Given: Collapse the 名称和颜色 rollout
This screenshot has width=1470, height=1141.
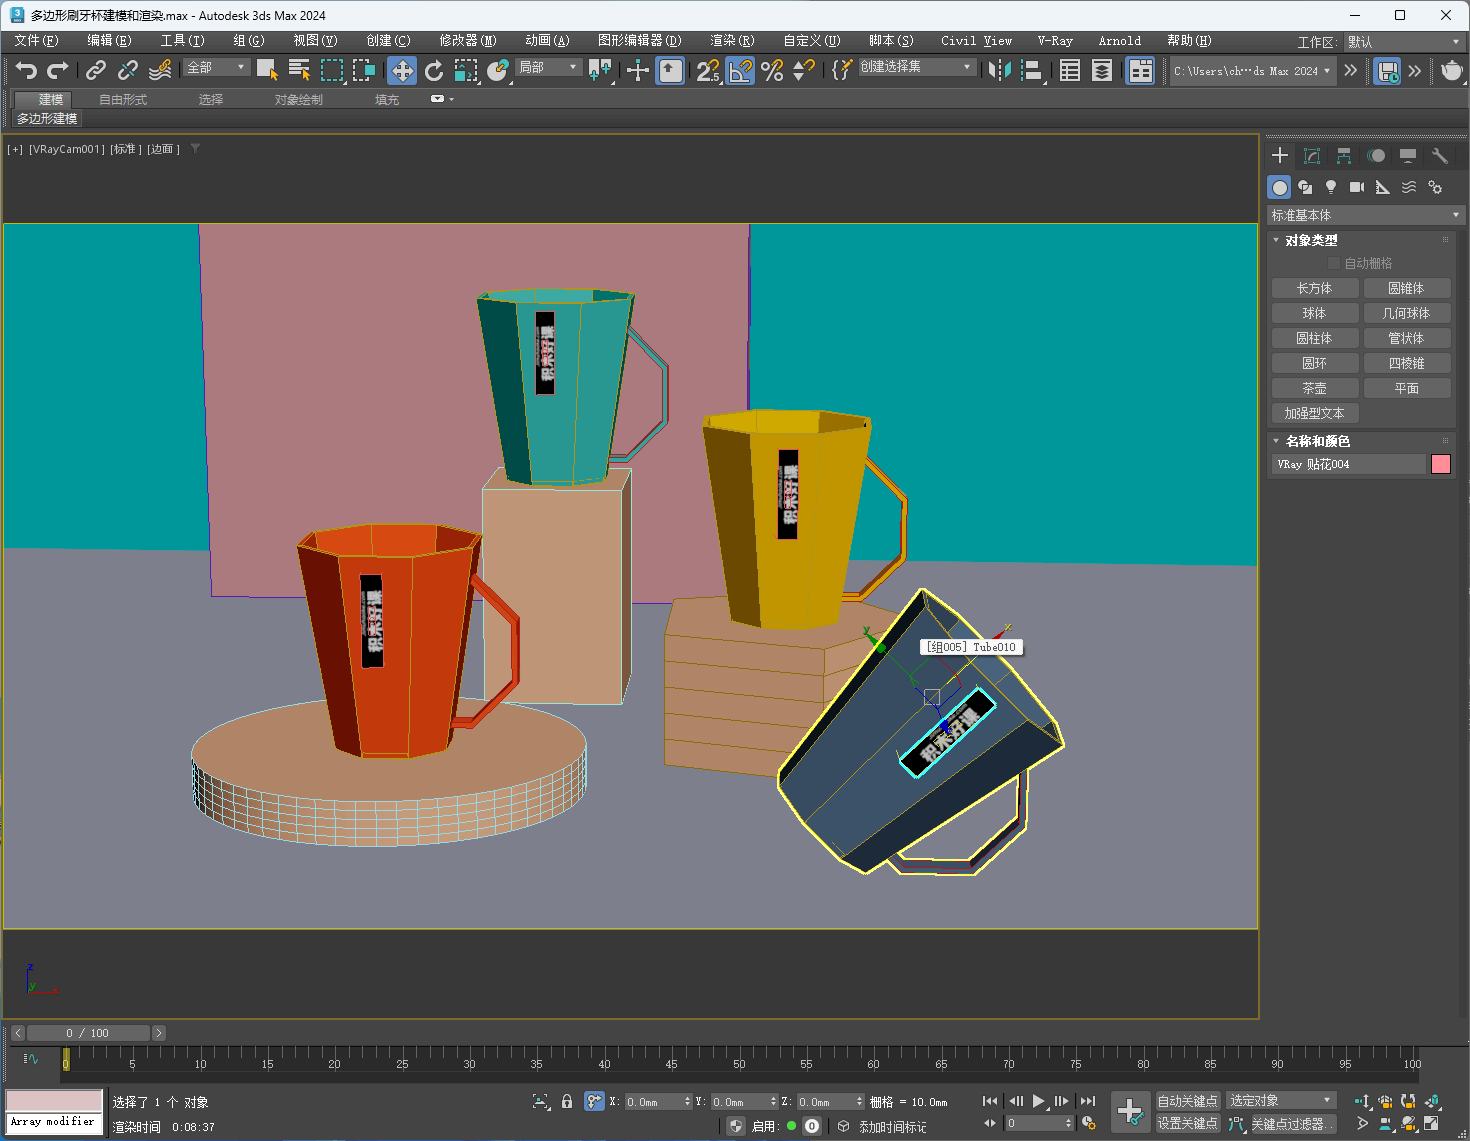Looking at the screenshot, I should pyautogui.click(x=1317, y=441).
